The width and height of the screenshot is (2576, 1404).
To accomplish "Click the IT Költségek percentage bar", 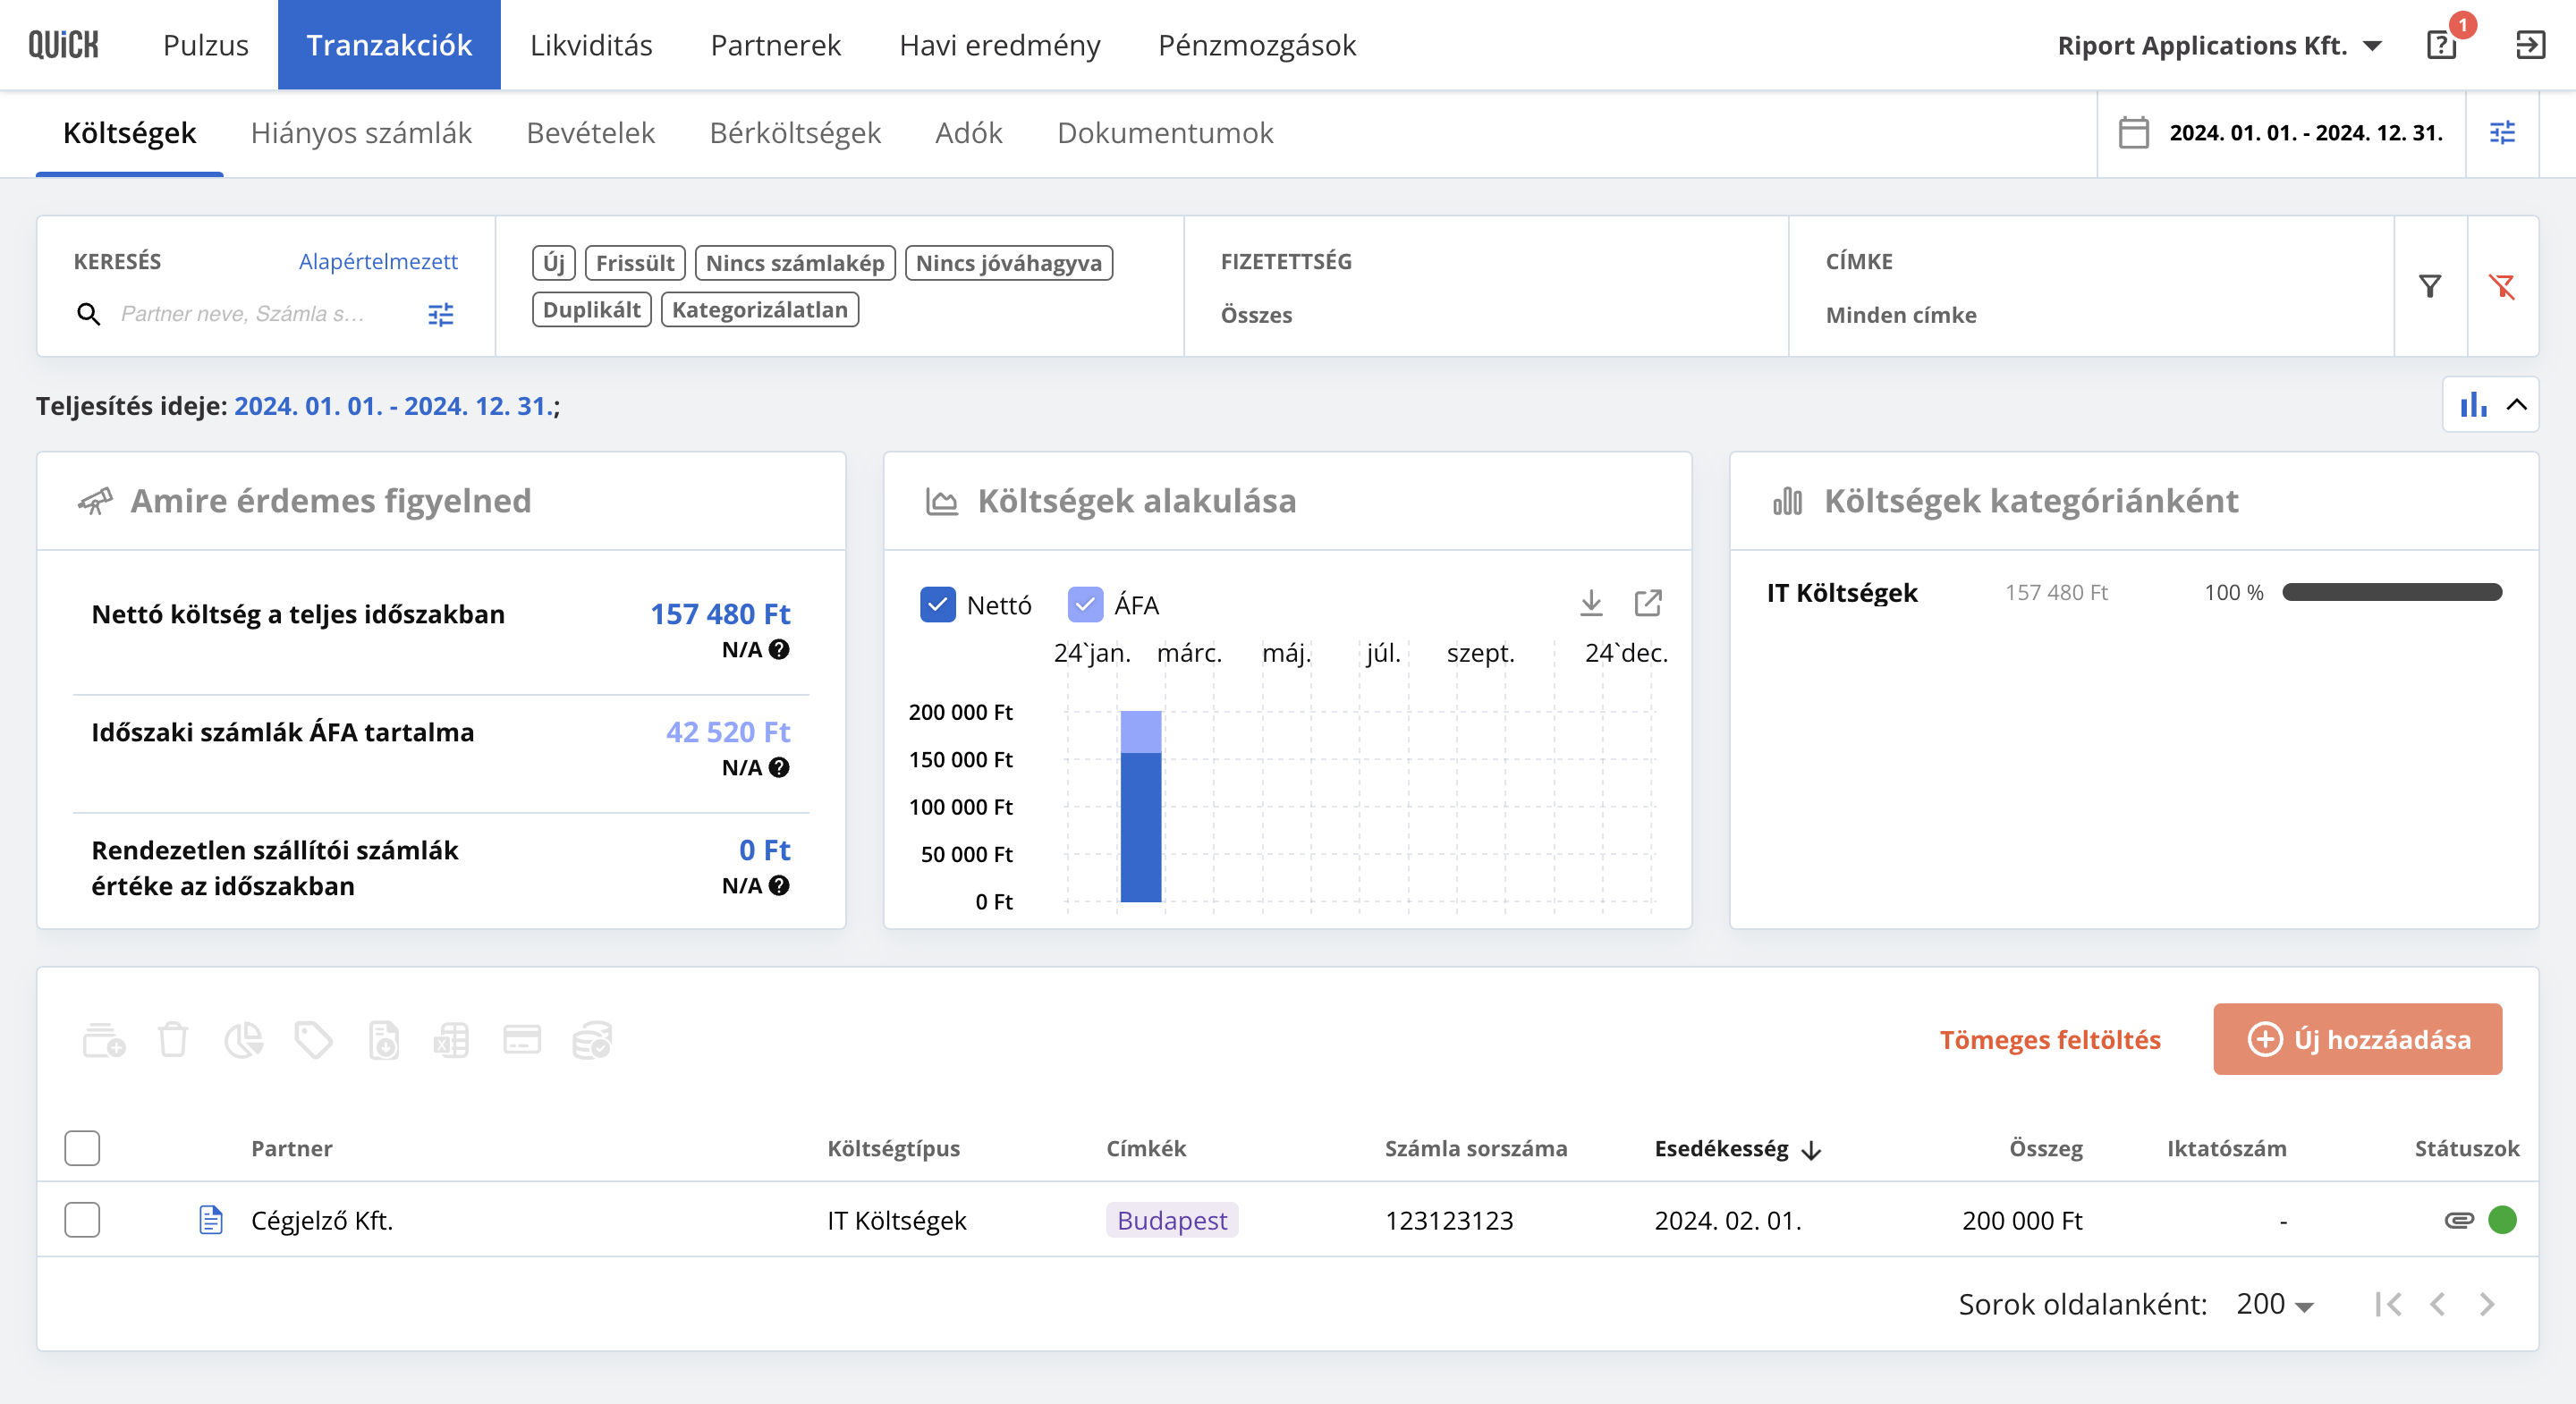I will coord(2392,592).
